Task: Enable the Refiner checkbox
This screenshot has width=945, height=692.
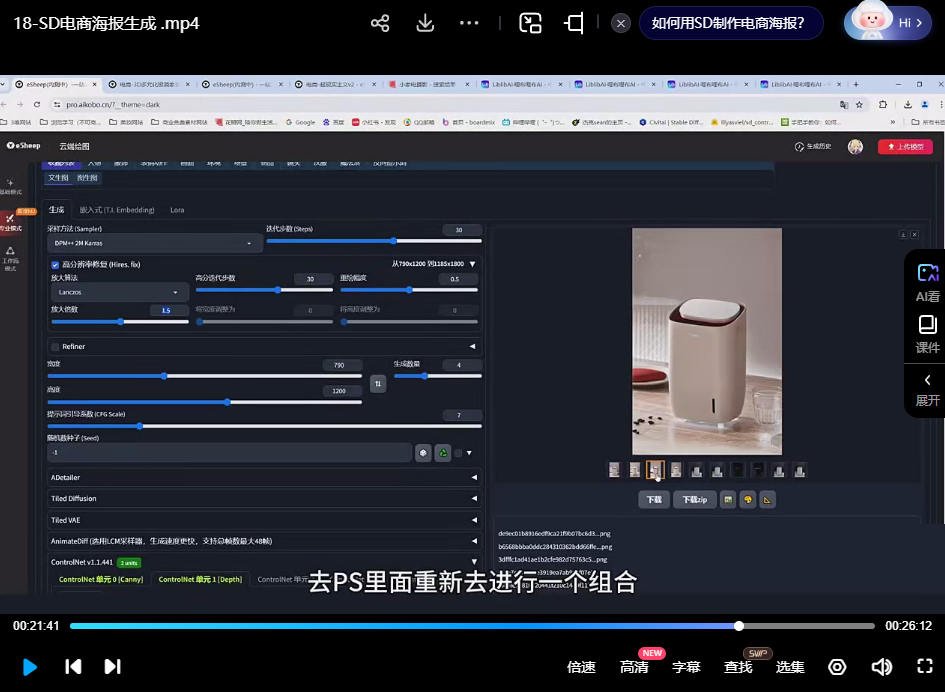Action: (55, 346)
